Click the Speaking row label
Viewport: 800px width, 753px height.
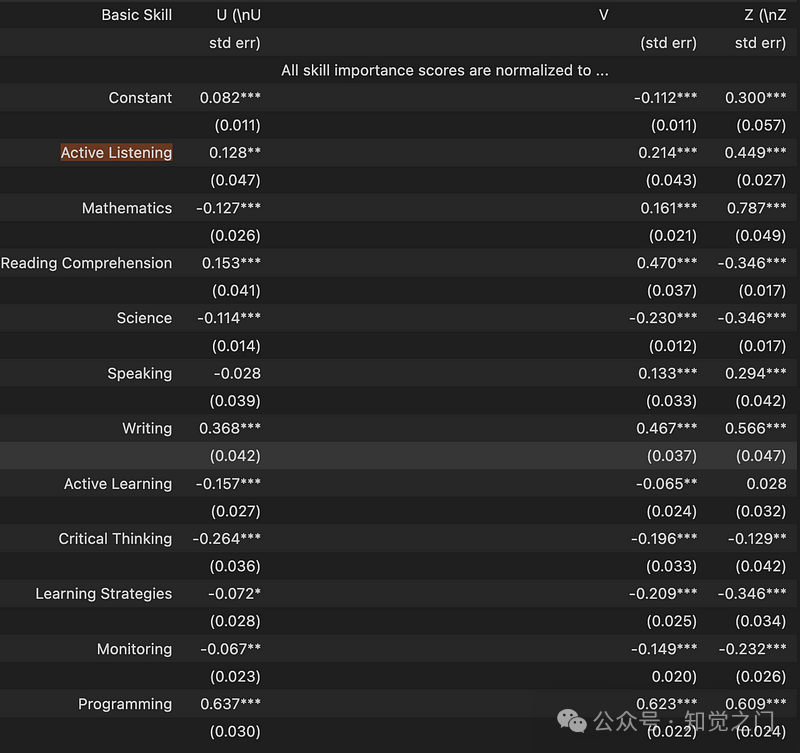pyautogui.click(x=139, y=373)
